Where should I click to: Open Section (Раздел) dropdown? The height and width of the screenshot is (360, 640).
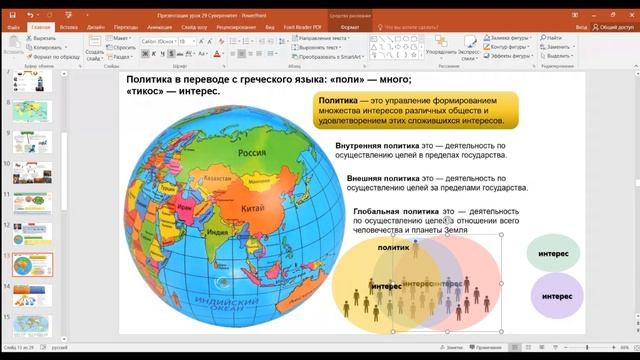(120, 57)
